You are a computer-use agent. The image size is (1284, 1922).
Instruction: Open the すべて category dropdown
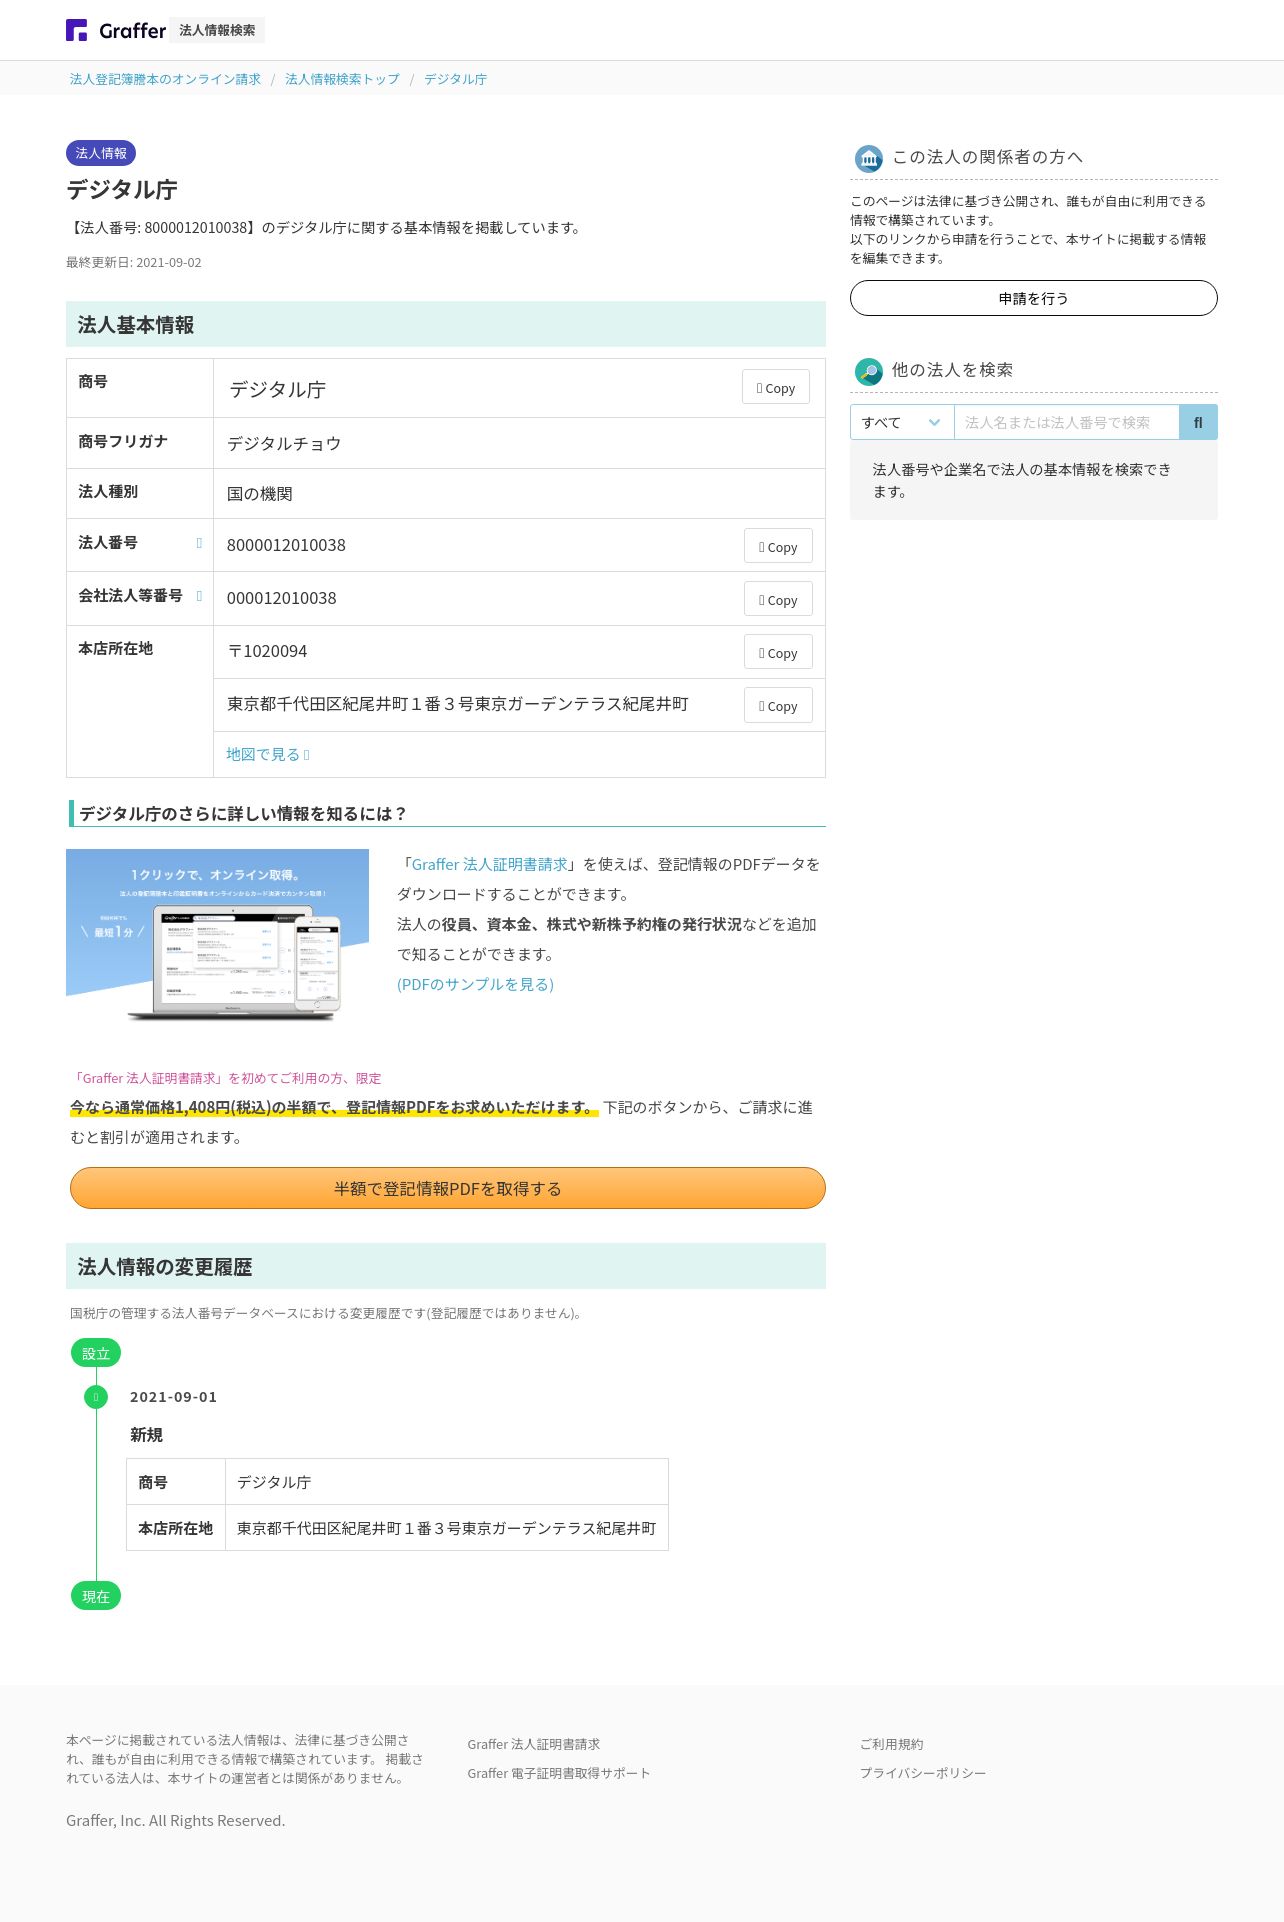point(902,422)
